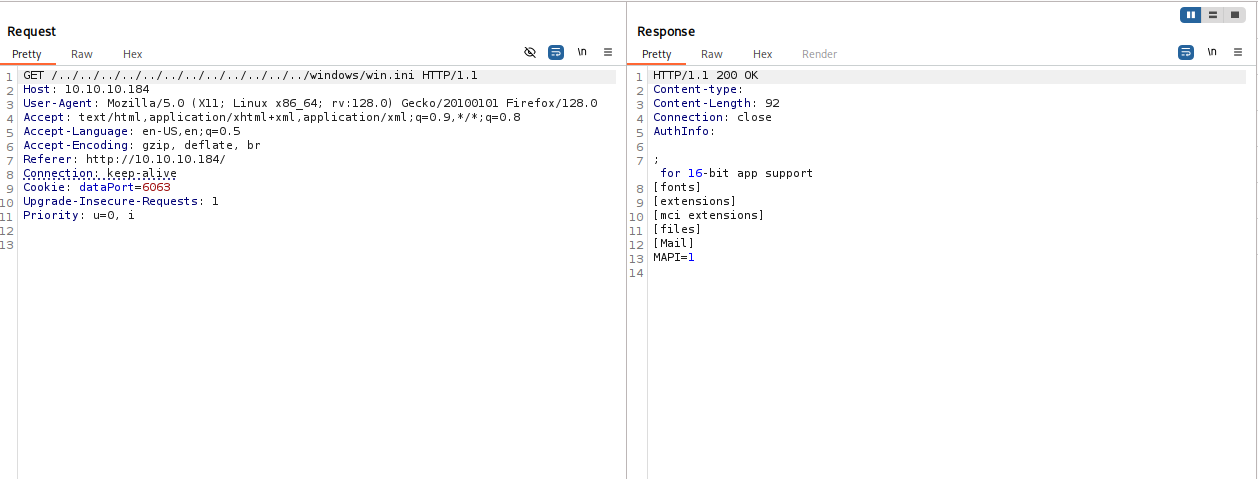The width and height of the screenshot is (1258, 479).
Task: Select side-by-side split layout icon
Action: [x=1191, y=15]
